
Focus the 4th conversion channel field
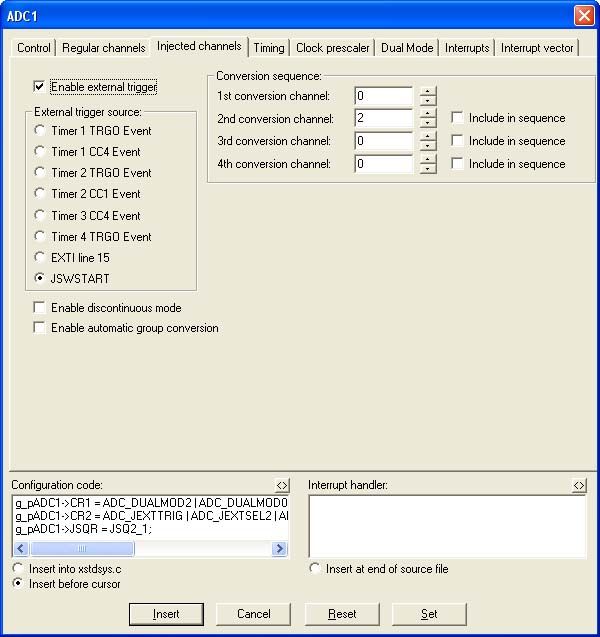pyautogui.click(x=383, y=164)
